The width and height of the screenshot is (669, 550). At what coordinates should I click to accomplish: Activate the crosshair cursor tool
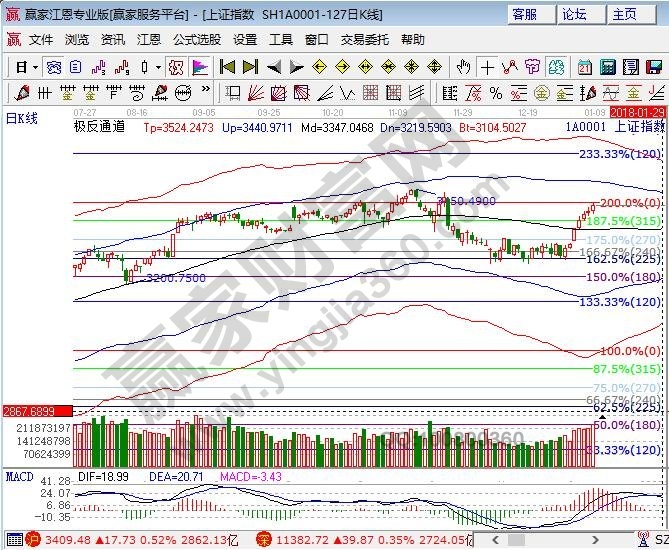click(487, 67)
